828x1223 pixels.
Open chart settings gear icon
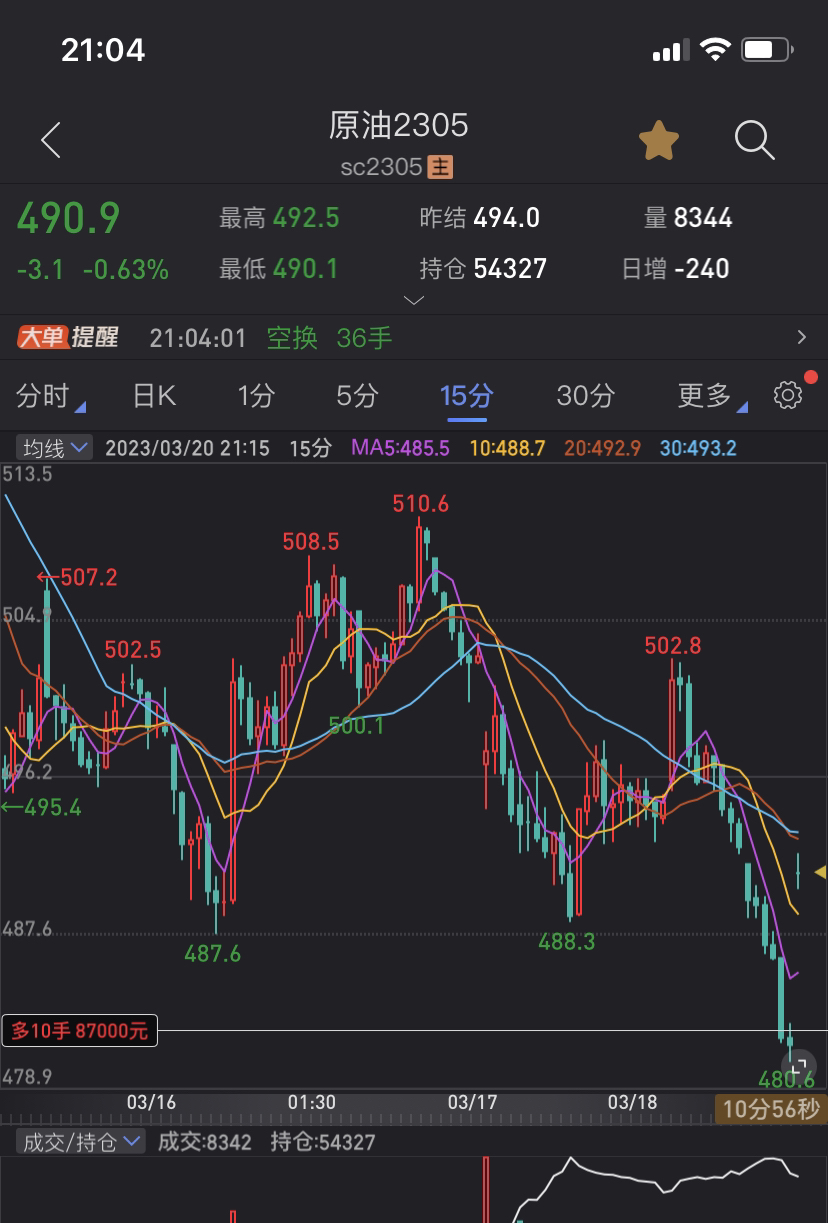point(788,396)
